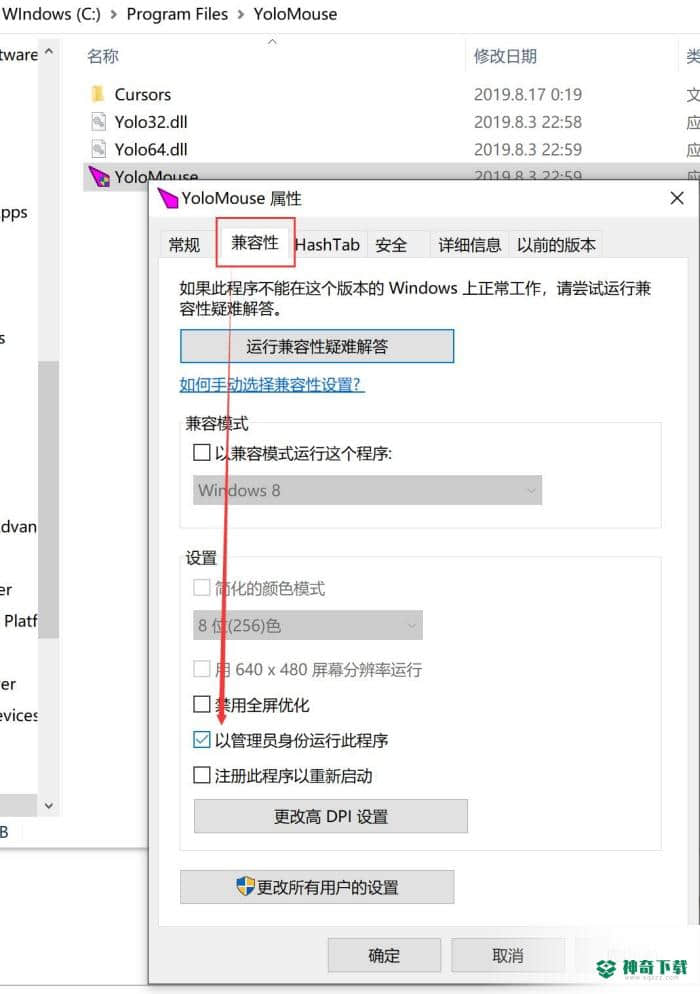
Task: Click the Yolo64.dll date 2019.8.3 22:59
Action: (x=528, y=150)
